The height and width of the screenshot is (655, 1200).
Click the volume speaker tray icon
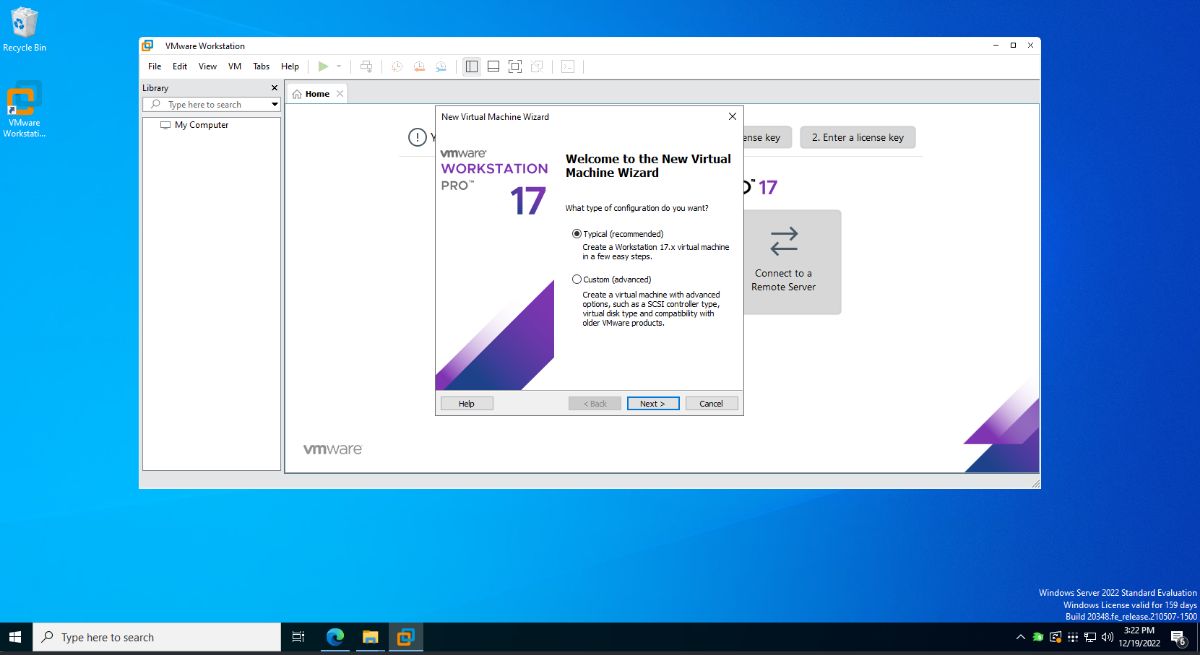1107,637
